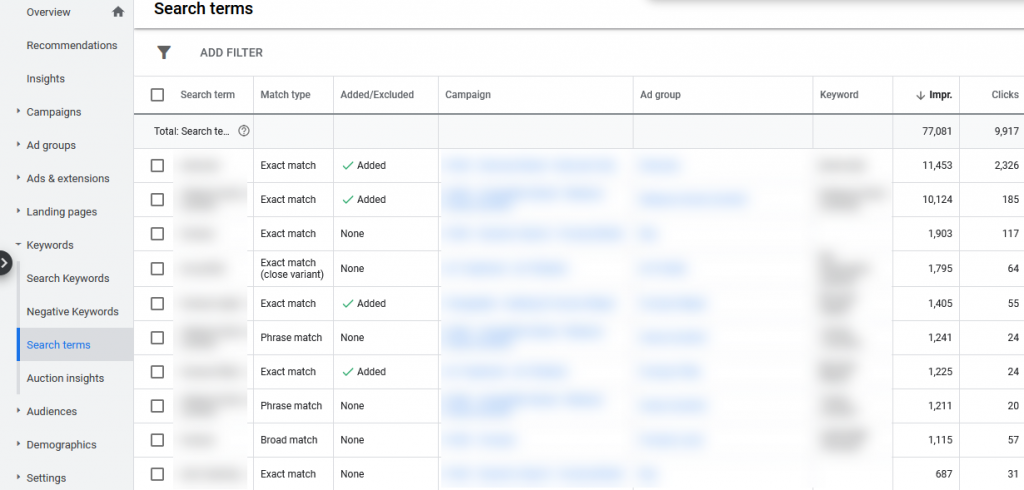
Task: Click the ADD FILTER button
Action: (231, 52)
